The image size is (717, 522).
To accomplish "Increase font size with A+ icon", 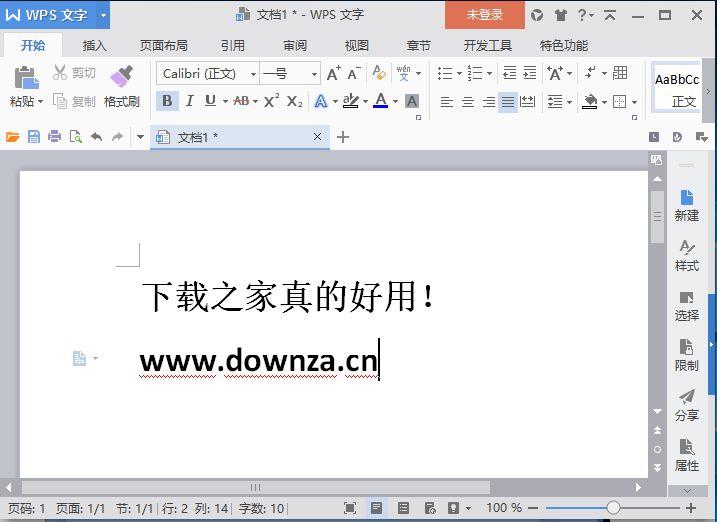I will [334, 73].
